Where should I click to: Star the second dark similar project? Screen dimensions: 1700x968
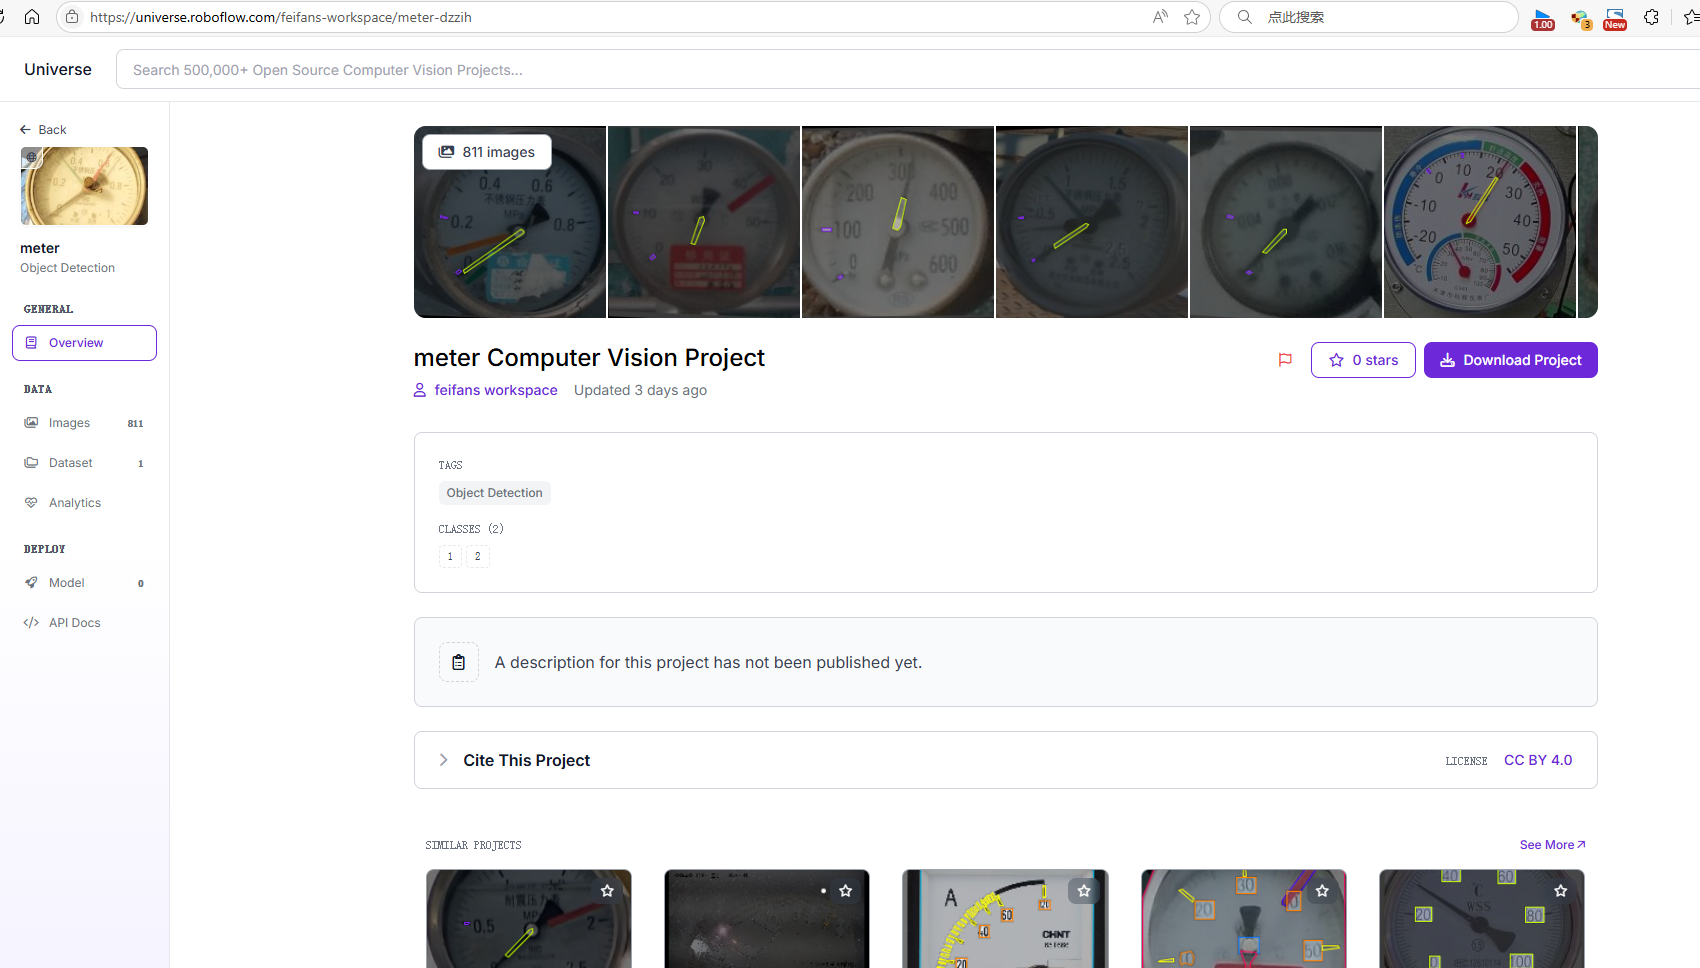tap(846, 891)
